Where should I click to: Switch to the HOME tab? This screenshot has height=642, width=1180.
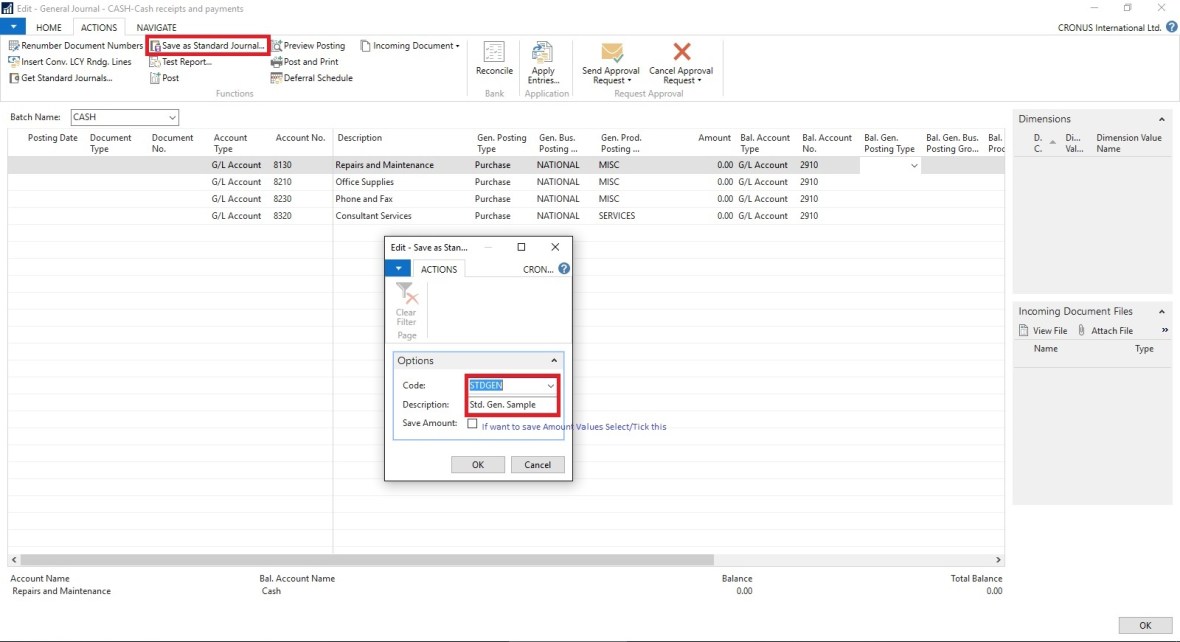coord(48,28)
